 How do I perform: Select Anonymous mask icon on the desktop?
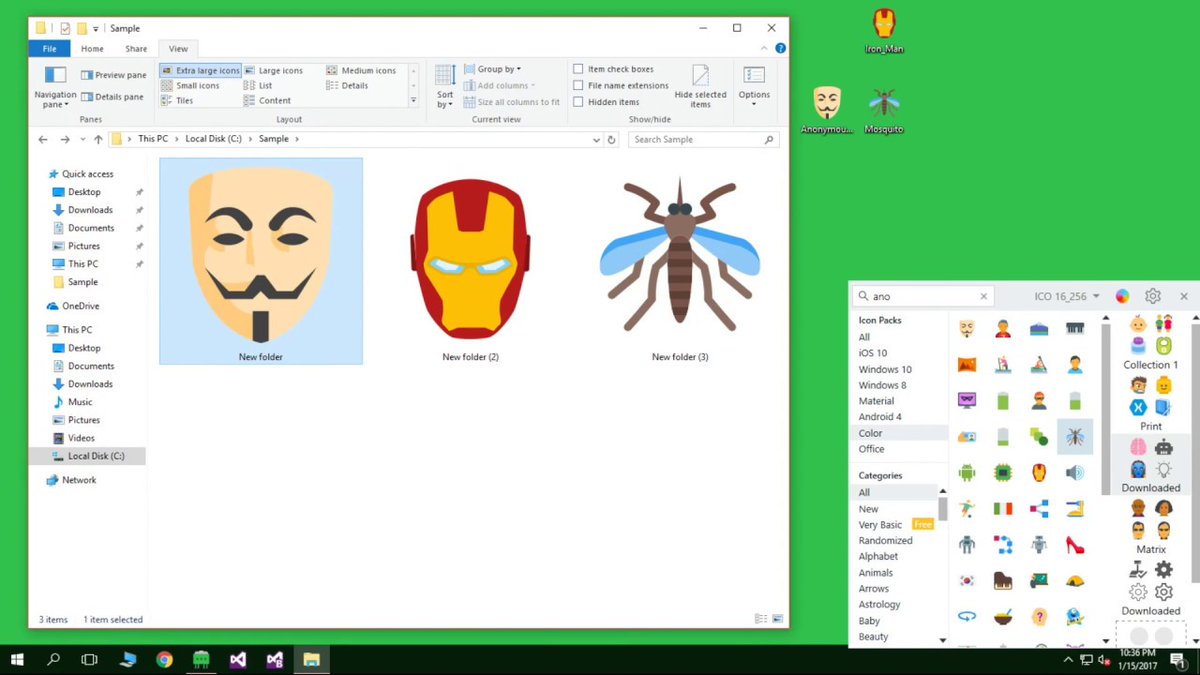[x=827, y=110]
